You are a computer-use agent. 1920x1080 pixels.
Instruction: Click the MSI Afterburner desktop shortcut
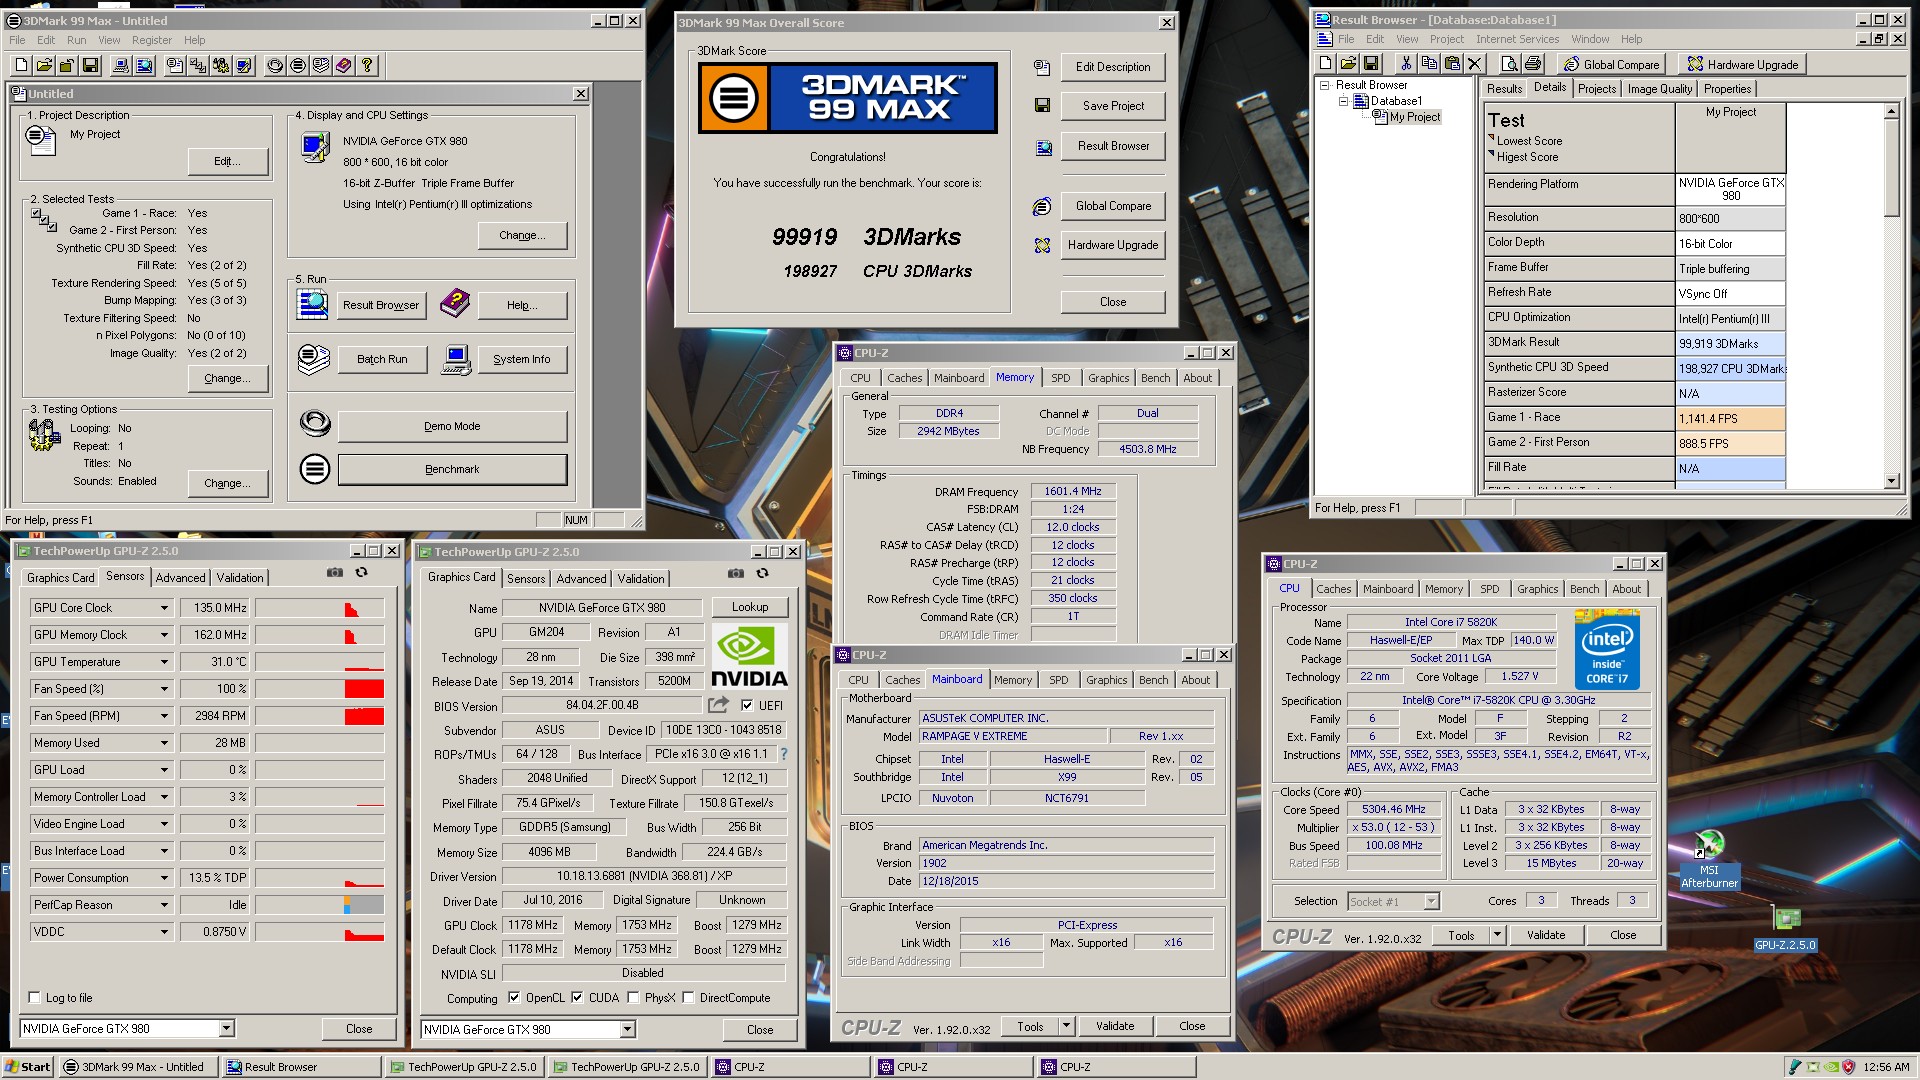coord(1709,858)
